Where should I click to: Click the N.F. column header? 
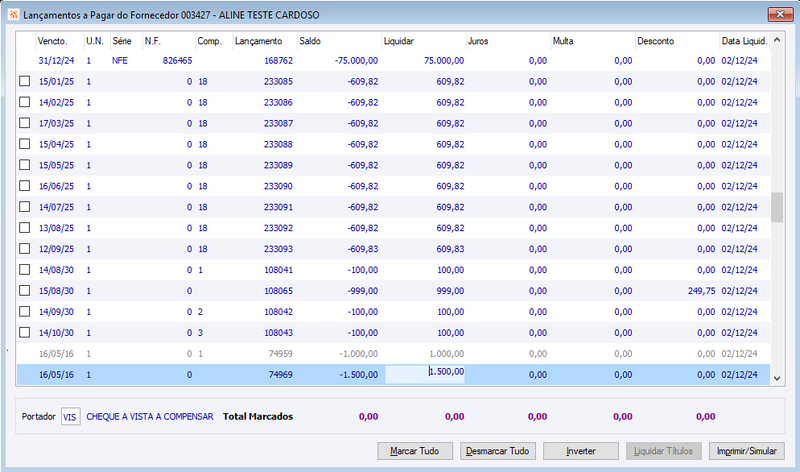pos(153,41)
